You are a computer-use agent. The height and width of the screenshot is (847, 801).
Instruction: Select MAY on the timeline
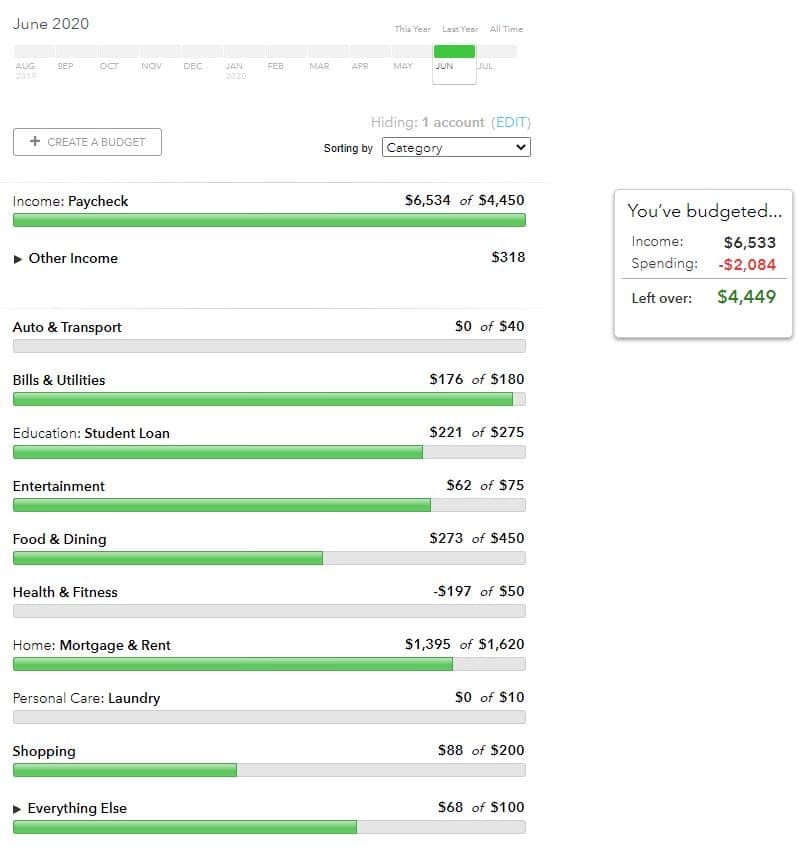tap(403, 66)
